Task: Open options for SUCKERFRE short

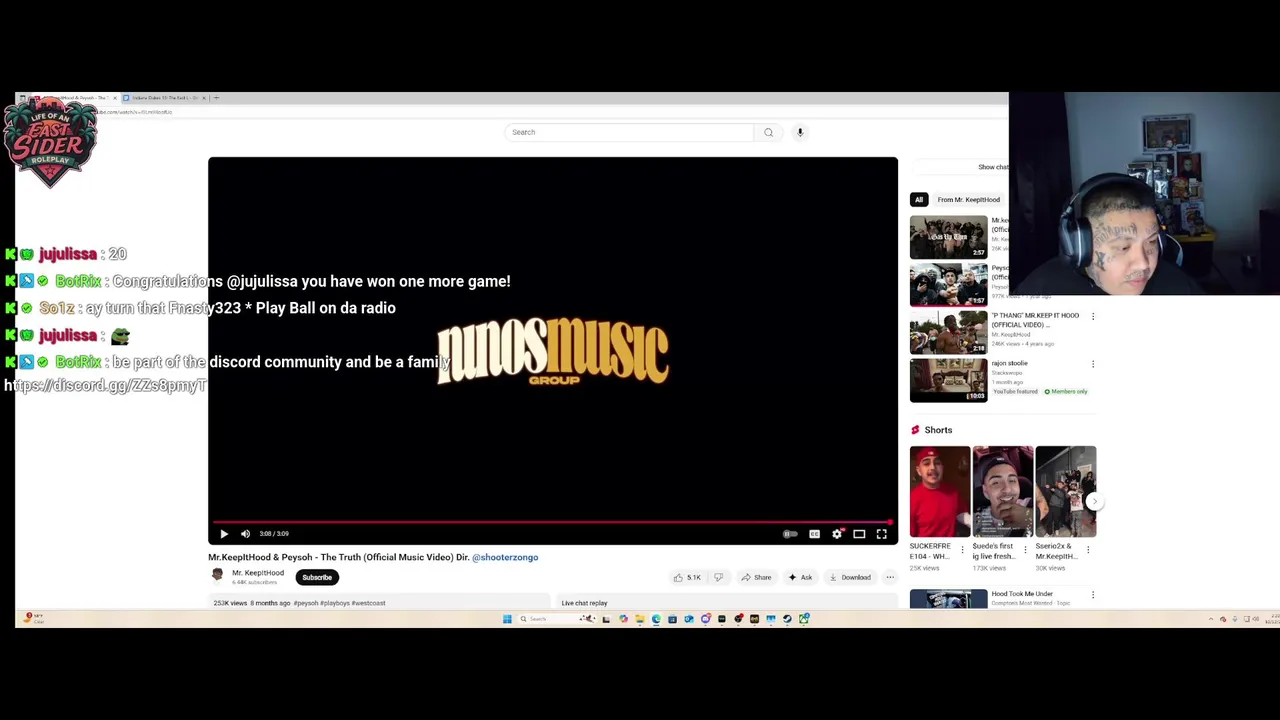Action: tap(962, 549)
